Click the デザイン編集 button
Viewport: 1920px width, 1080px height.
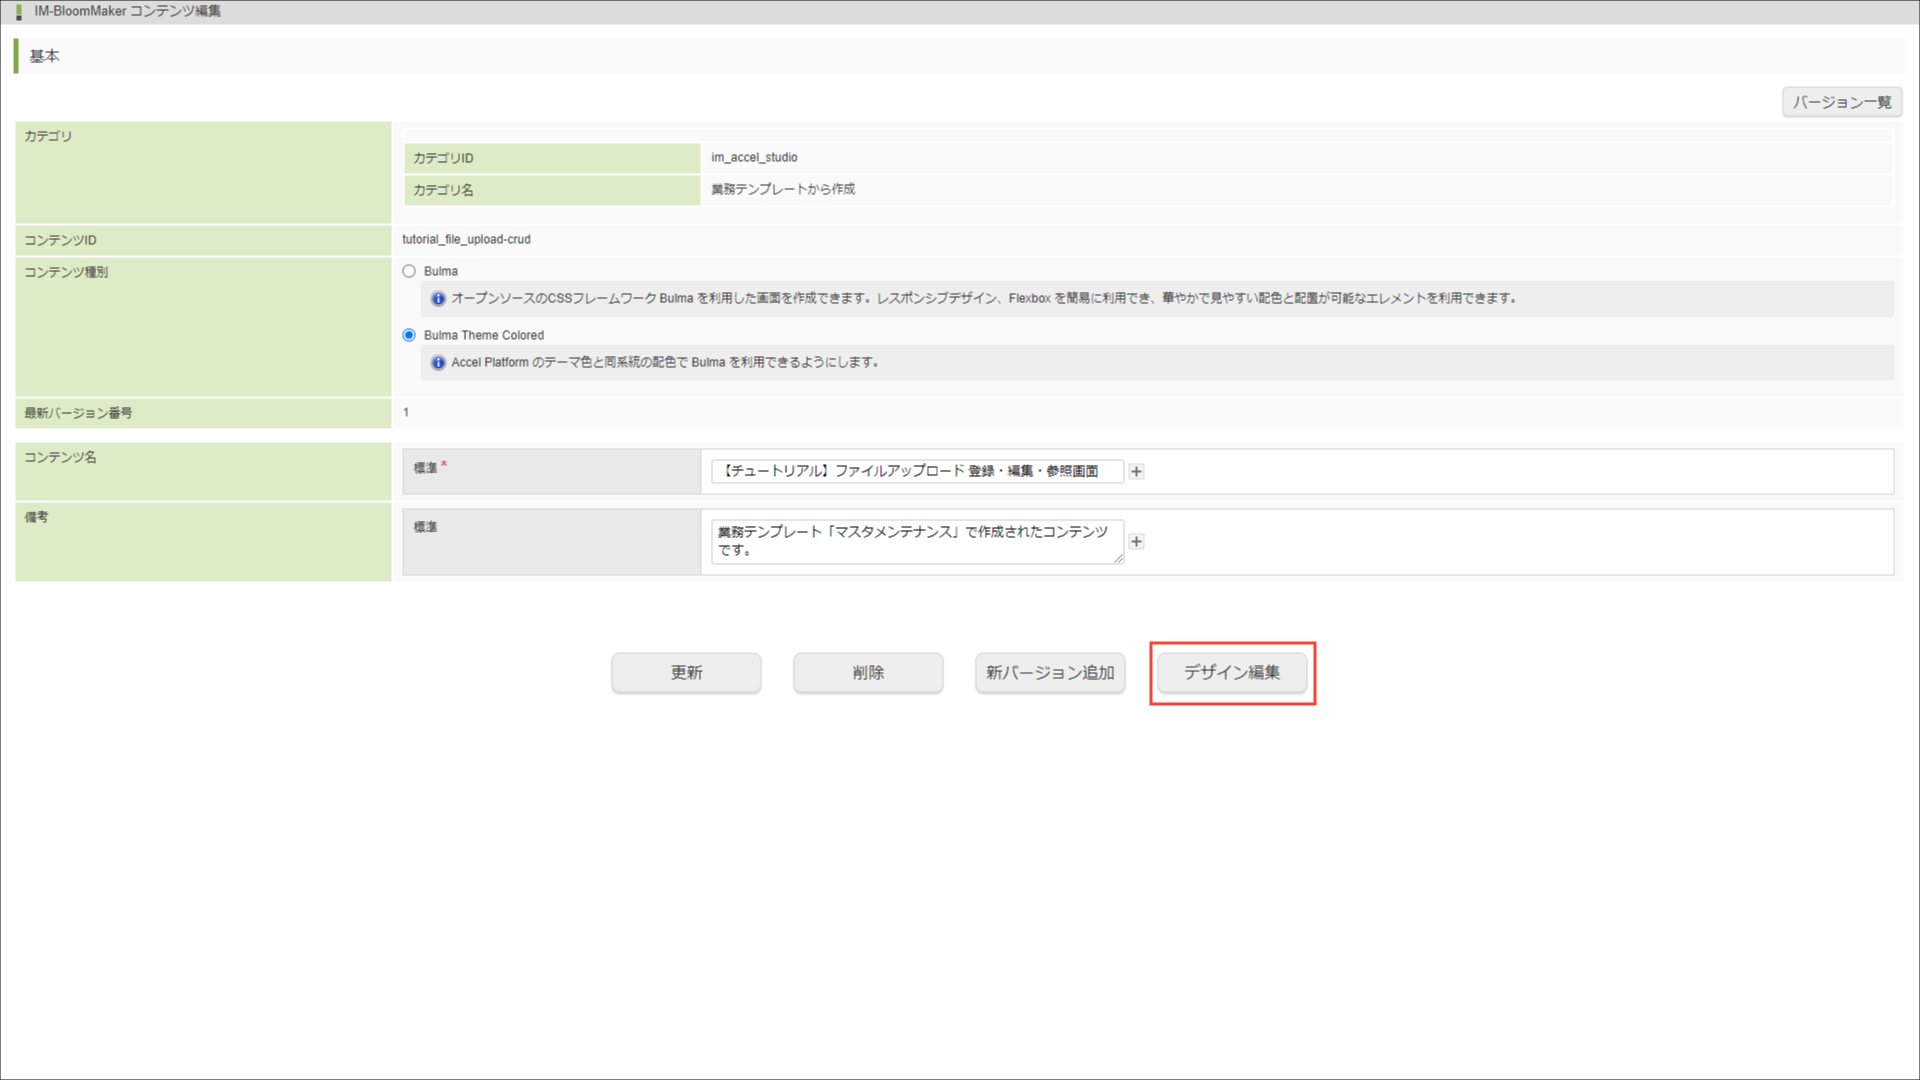(1232, 672)
